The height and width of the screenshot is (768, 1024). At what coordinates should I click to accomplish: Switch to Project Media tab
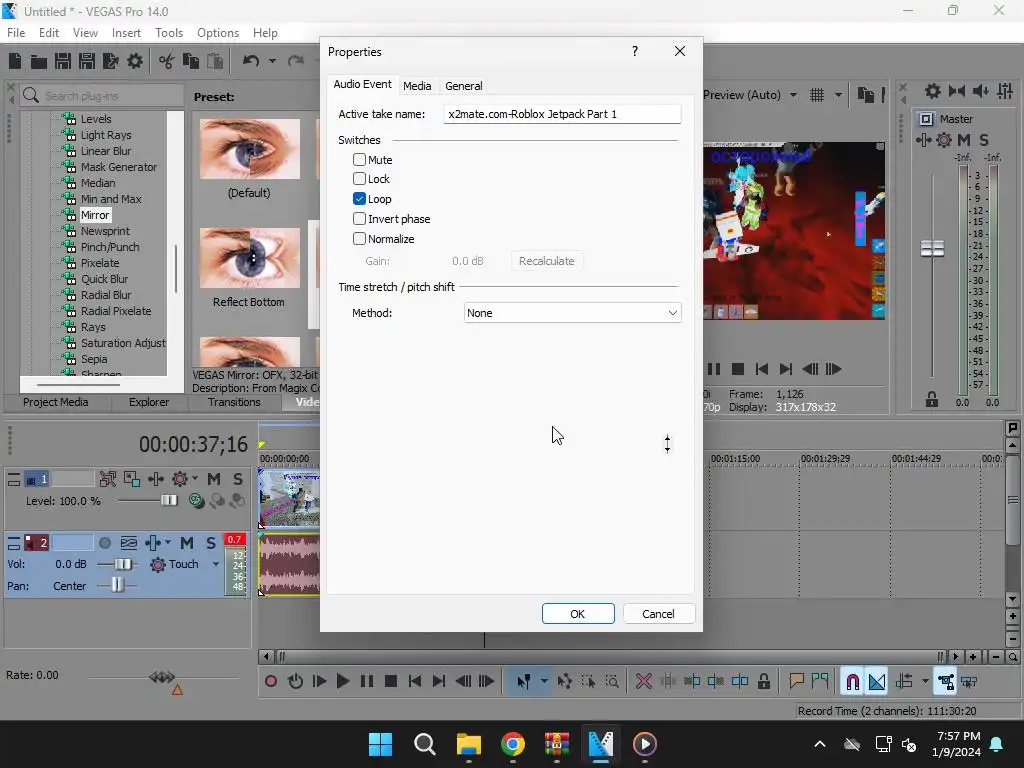pyautogui.click(x=56, y=402)
